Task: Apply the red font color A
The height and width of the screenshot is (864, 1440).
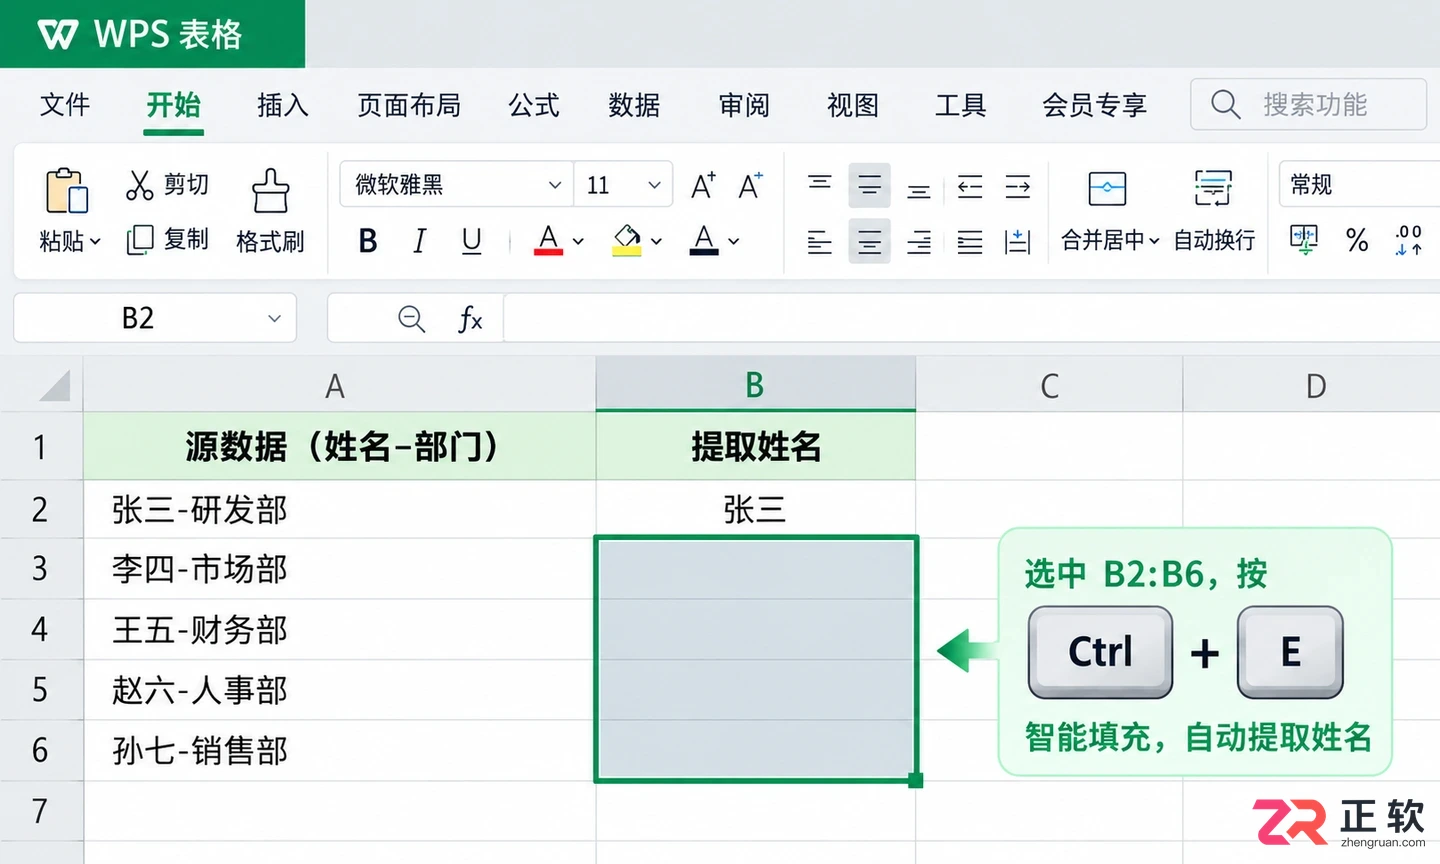Action: click(x=548, y=241)
